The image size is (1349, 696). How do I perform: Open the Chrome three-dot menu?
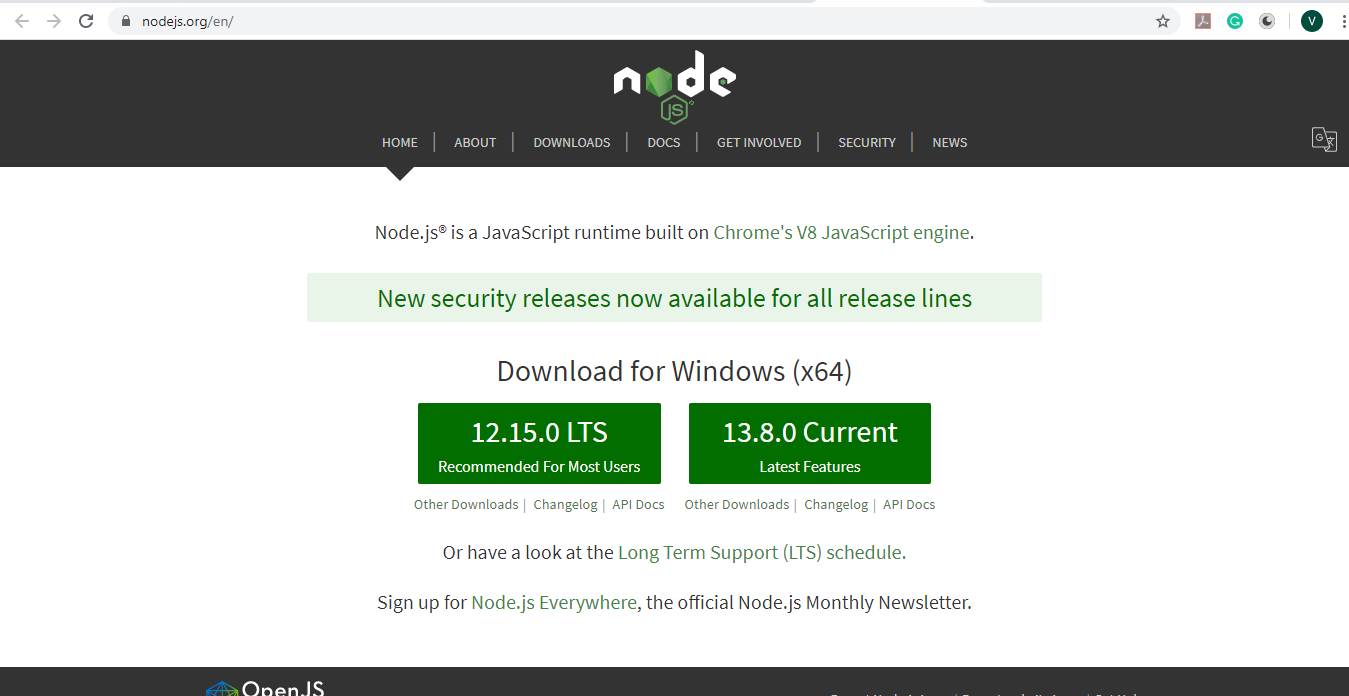coord(1343,21)
